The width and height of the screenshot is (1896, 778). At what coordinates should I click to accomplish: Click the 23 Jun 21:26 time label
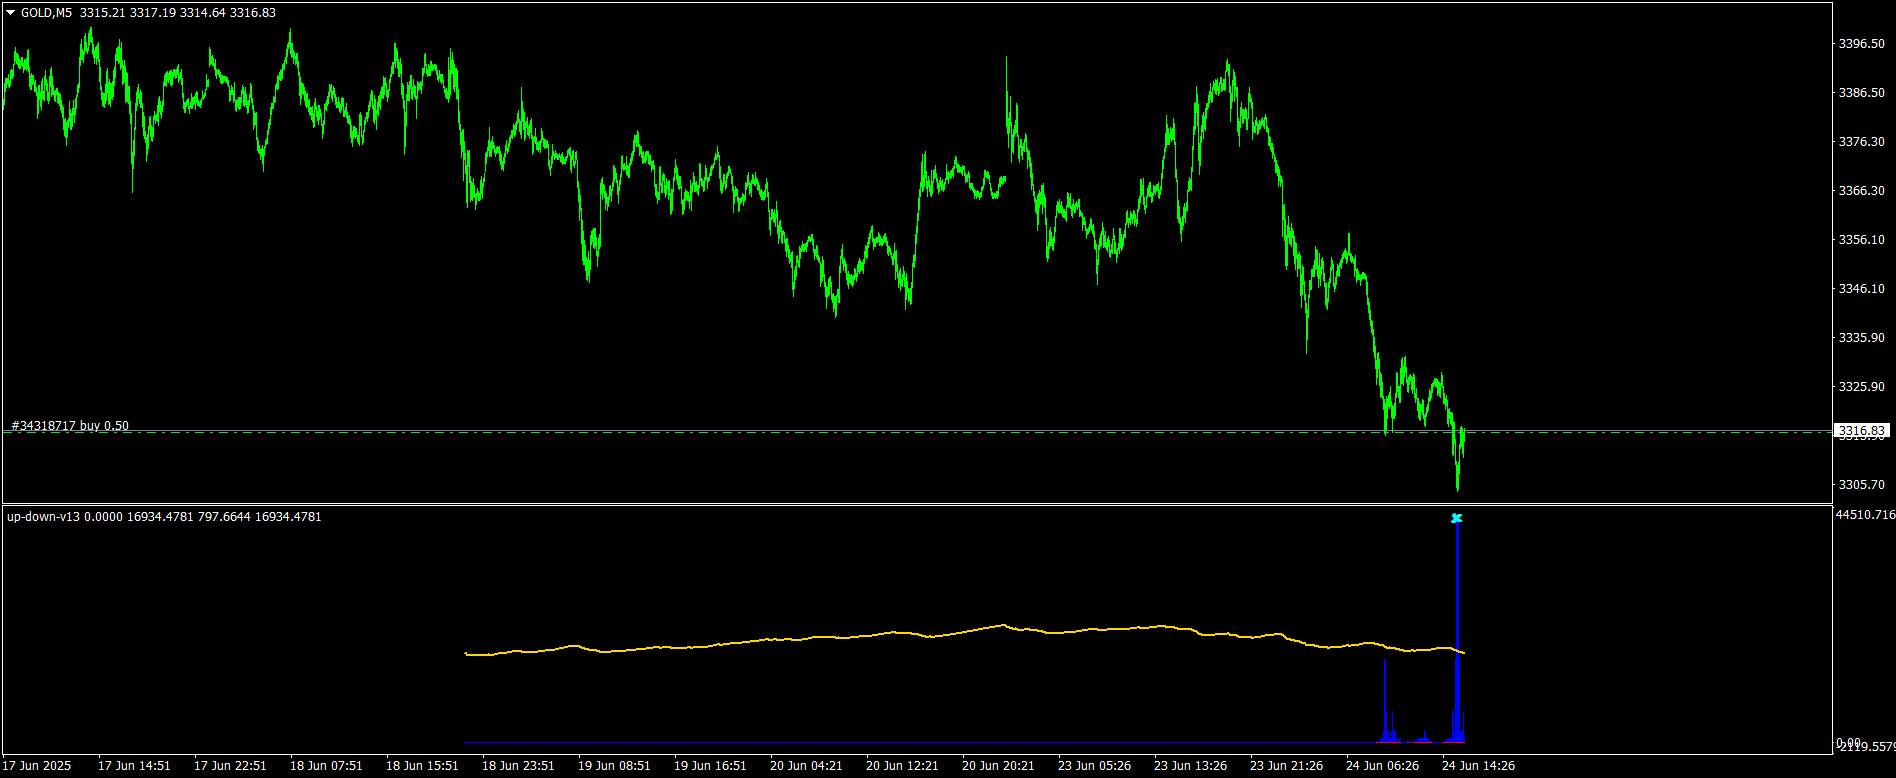point(1287,766)
